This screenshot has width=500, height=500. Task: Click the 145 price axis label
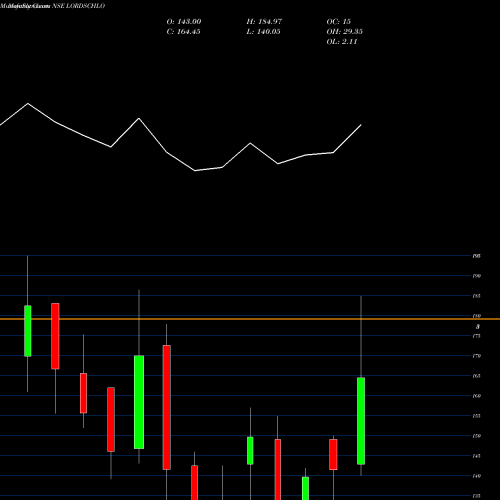pos(477,456)
